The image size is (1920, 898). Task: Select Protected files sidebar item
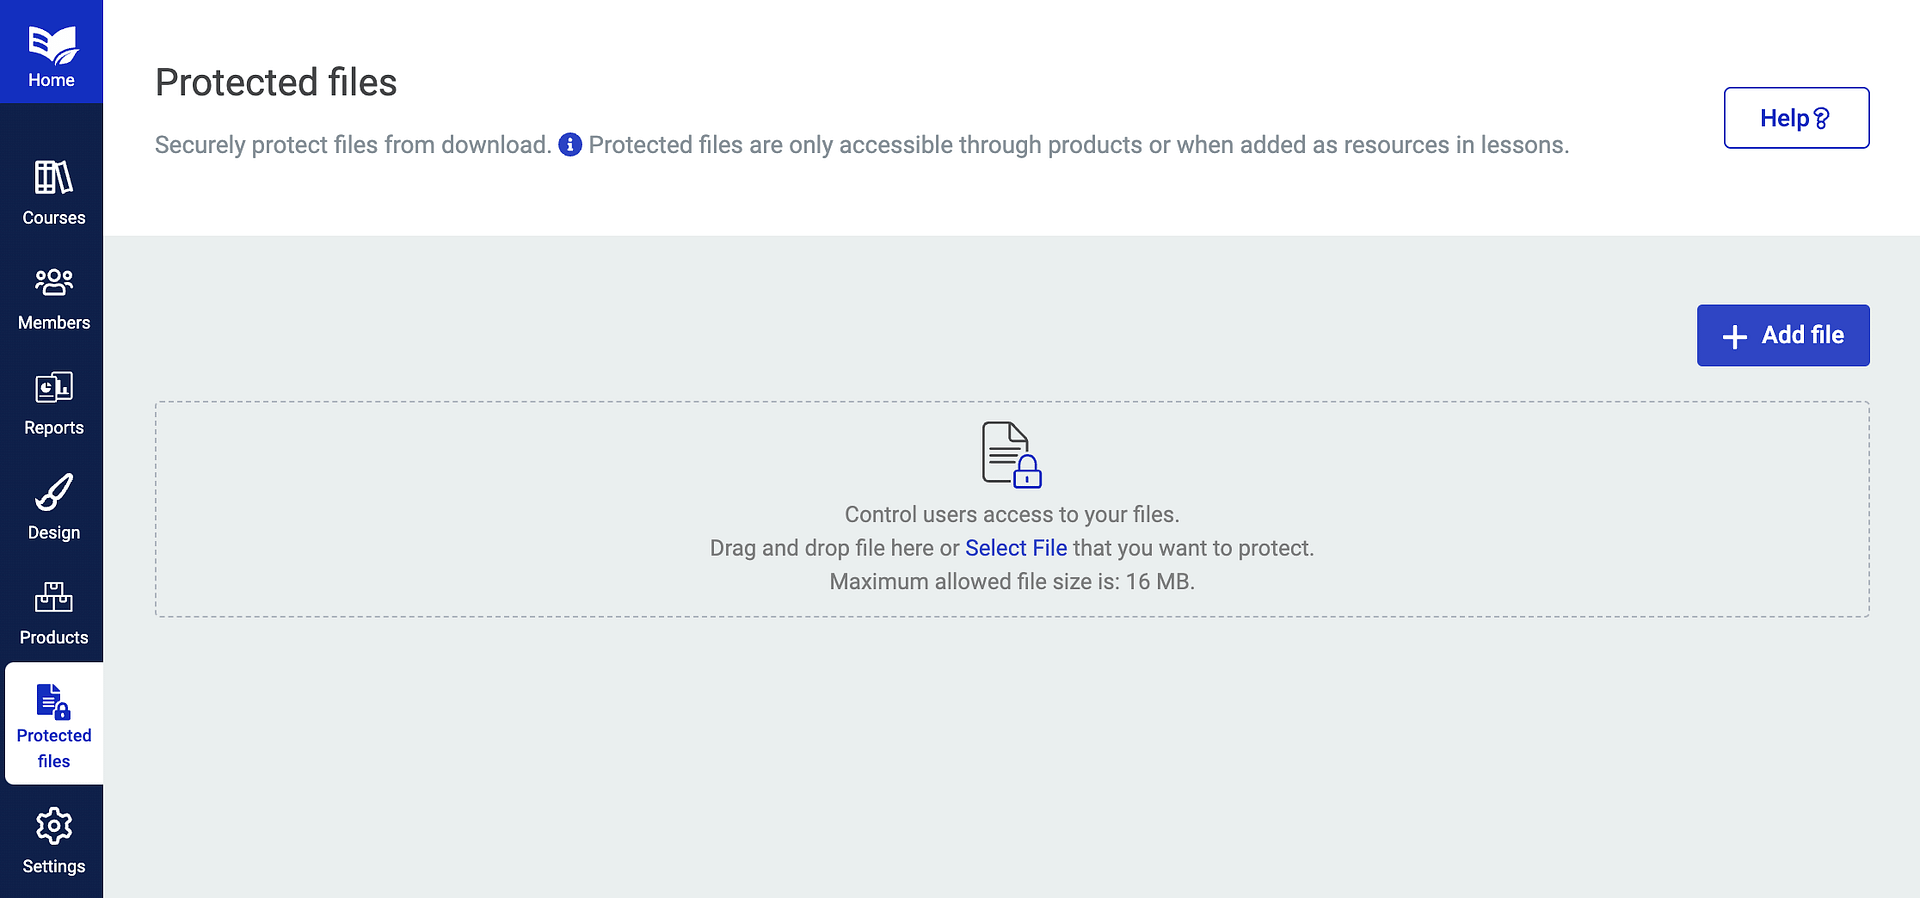click(x=54, y=724)
